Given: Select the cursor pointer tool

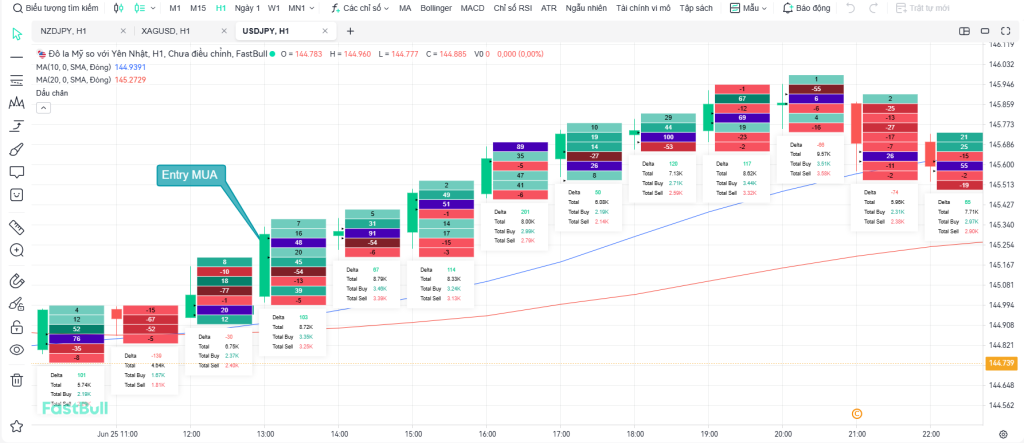Looking at the screenshot, I should pos(16,33).
